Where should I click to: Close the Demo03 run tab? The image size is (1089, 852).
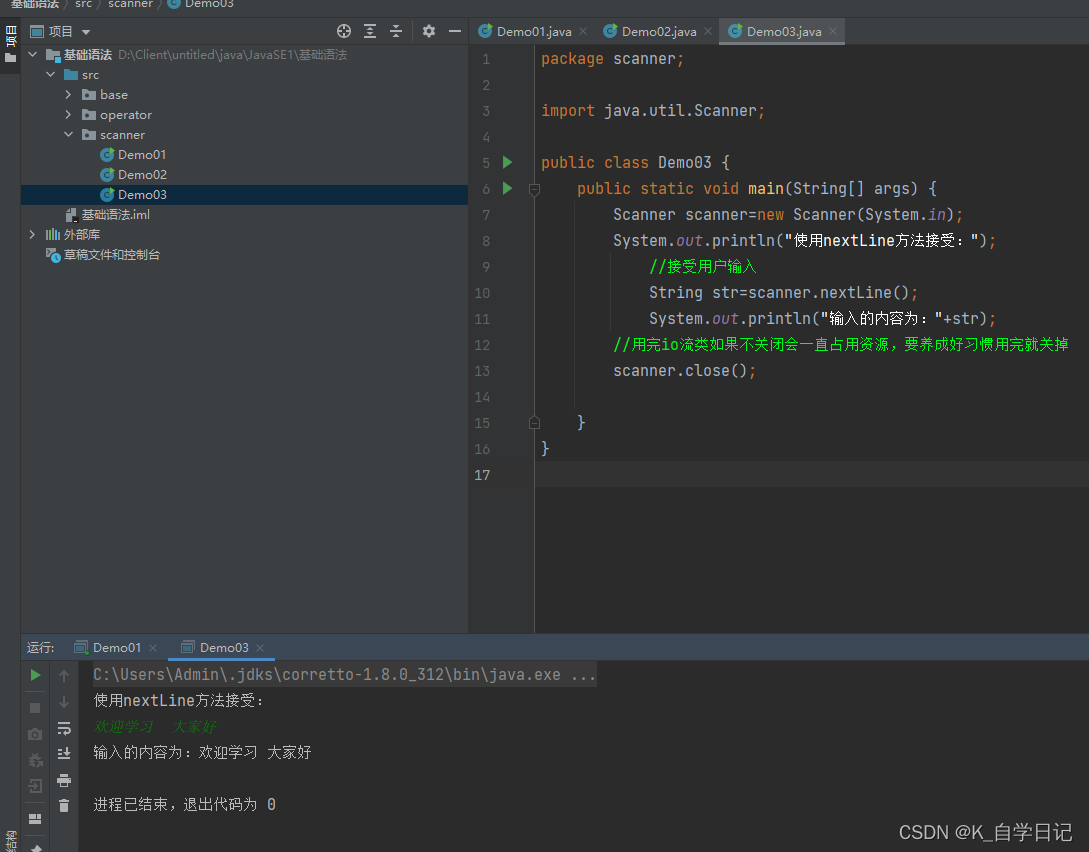pyautogui.click(x=260, y=648)
